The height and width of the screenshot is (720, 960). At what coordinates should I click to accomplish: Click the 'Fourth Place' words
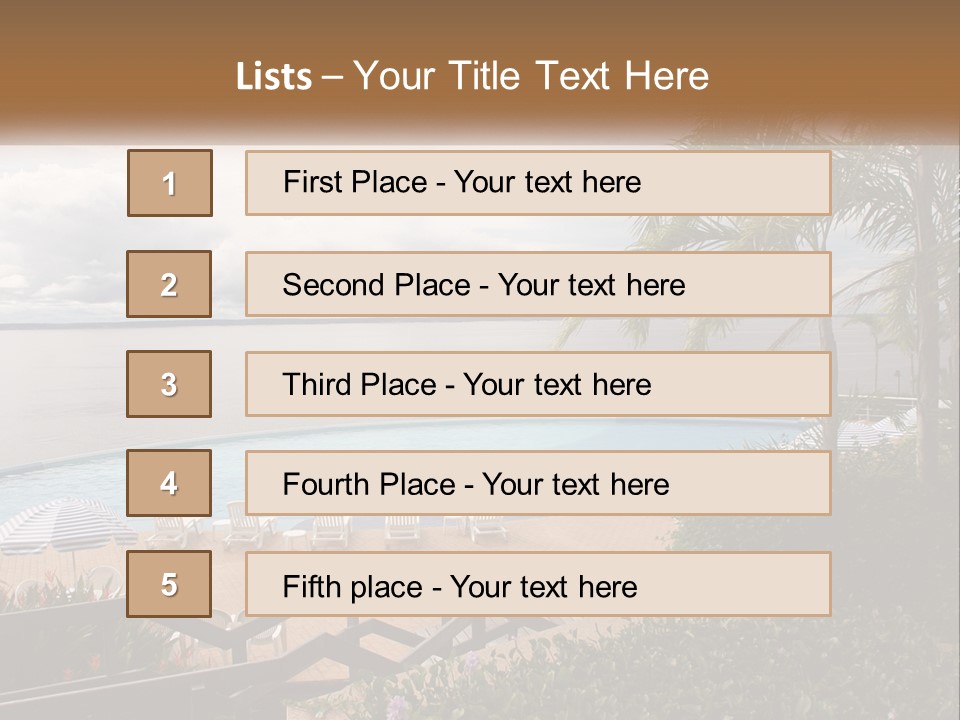(x=369, y=484)
